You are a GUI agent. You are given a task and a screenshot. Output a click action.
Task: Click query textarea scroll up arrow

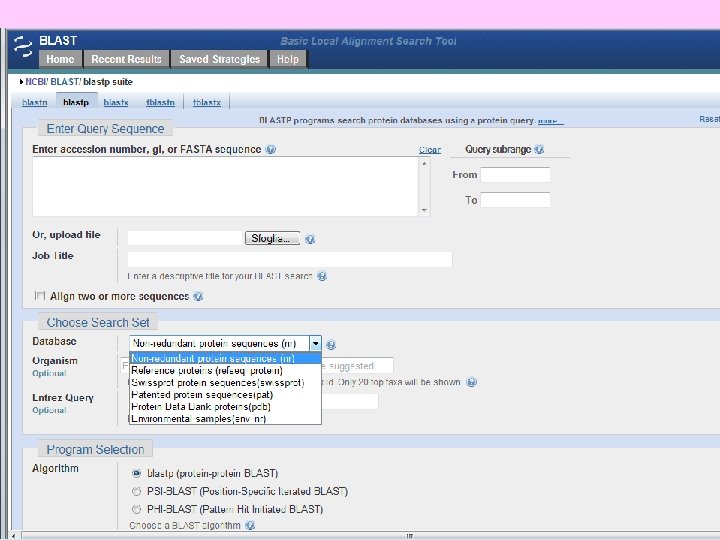click(424, 164)
